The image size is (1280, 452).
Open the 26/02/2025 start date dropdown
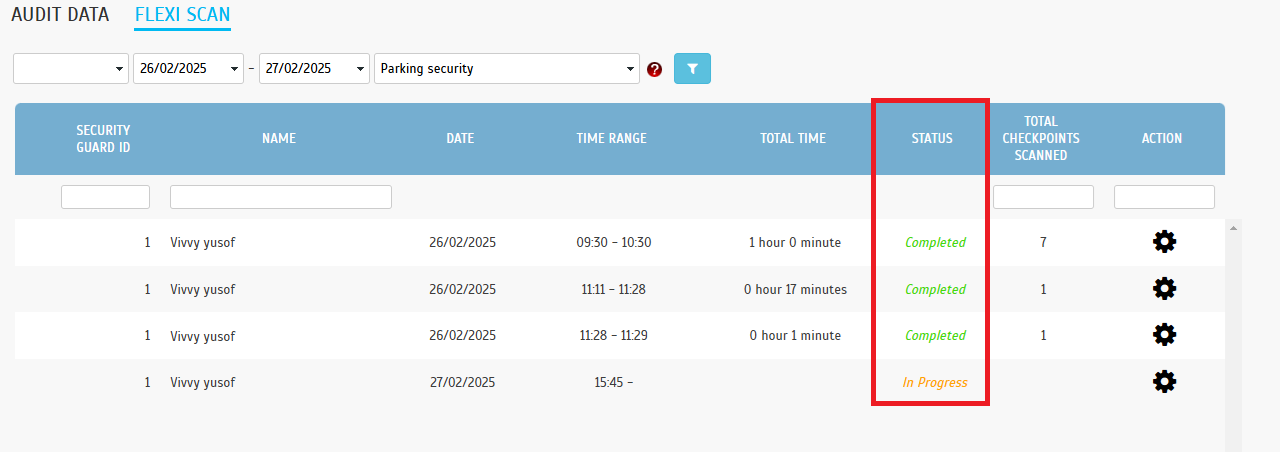point(188,69)
